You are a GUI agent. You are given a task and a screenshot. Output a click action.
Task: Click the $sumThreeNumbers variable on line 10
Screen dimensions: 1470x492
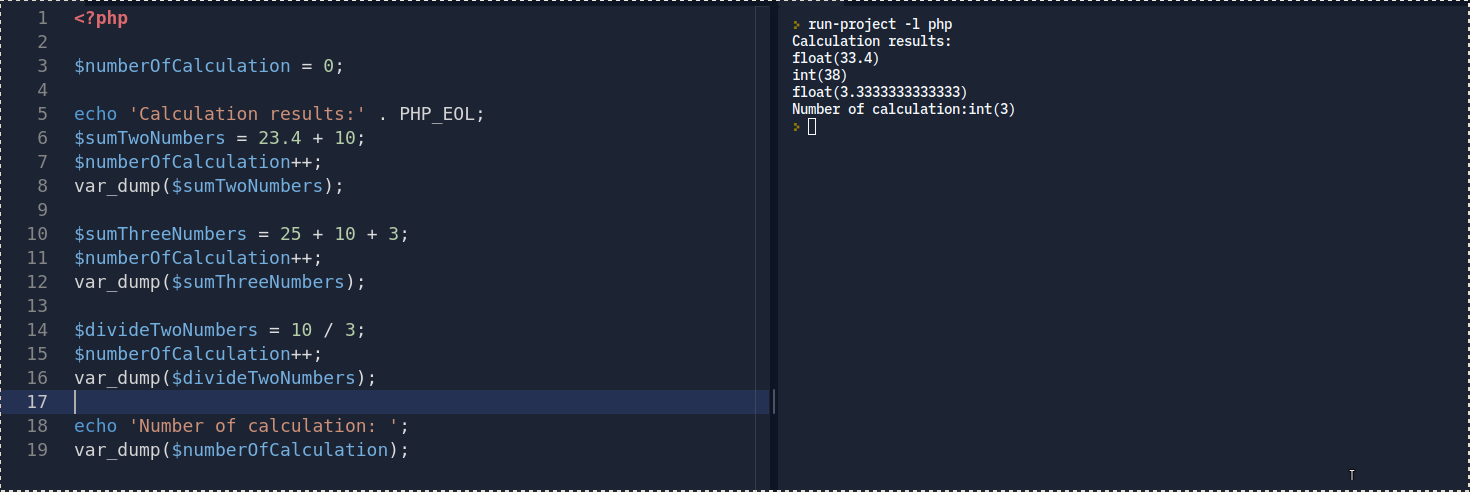click(x=160, y=234)
